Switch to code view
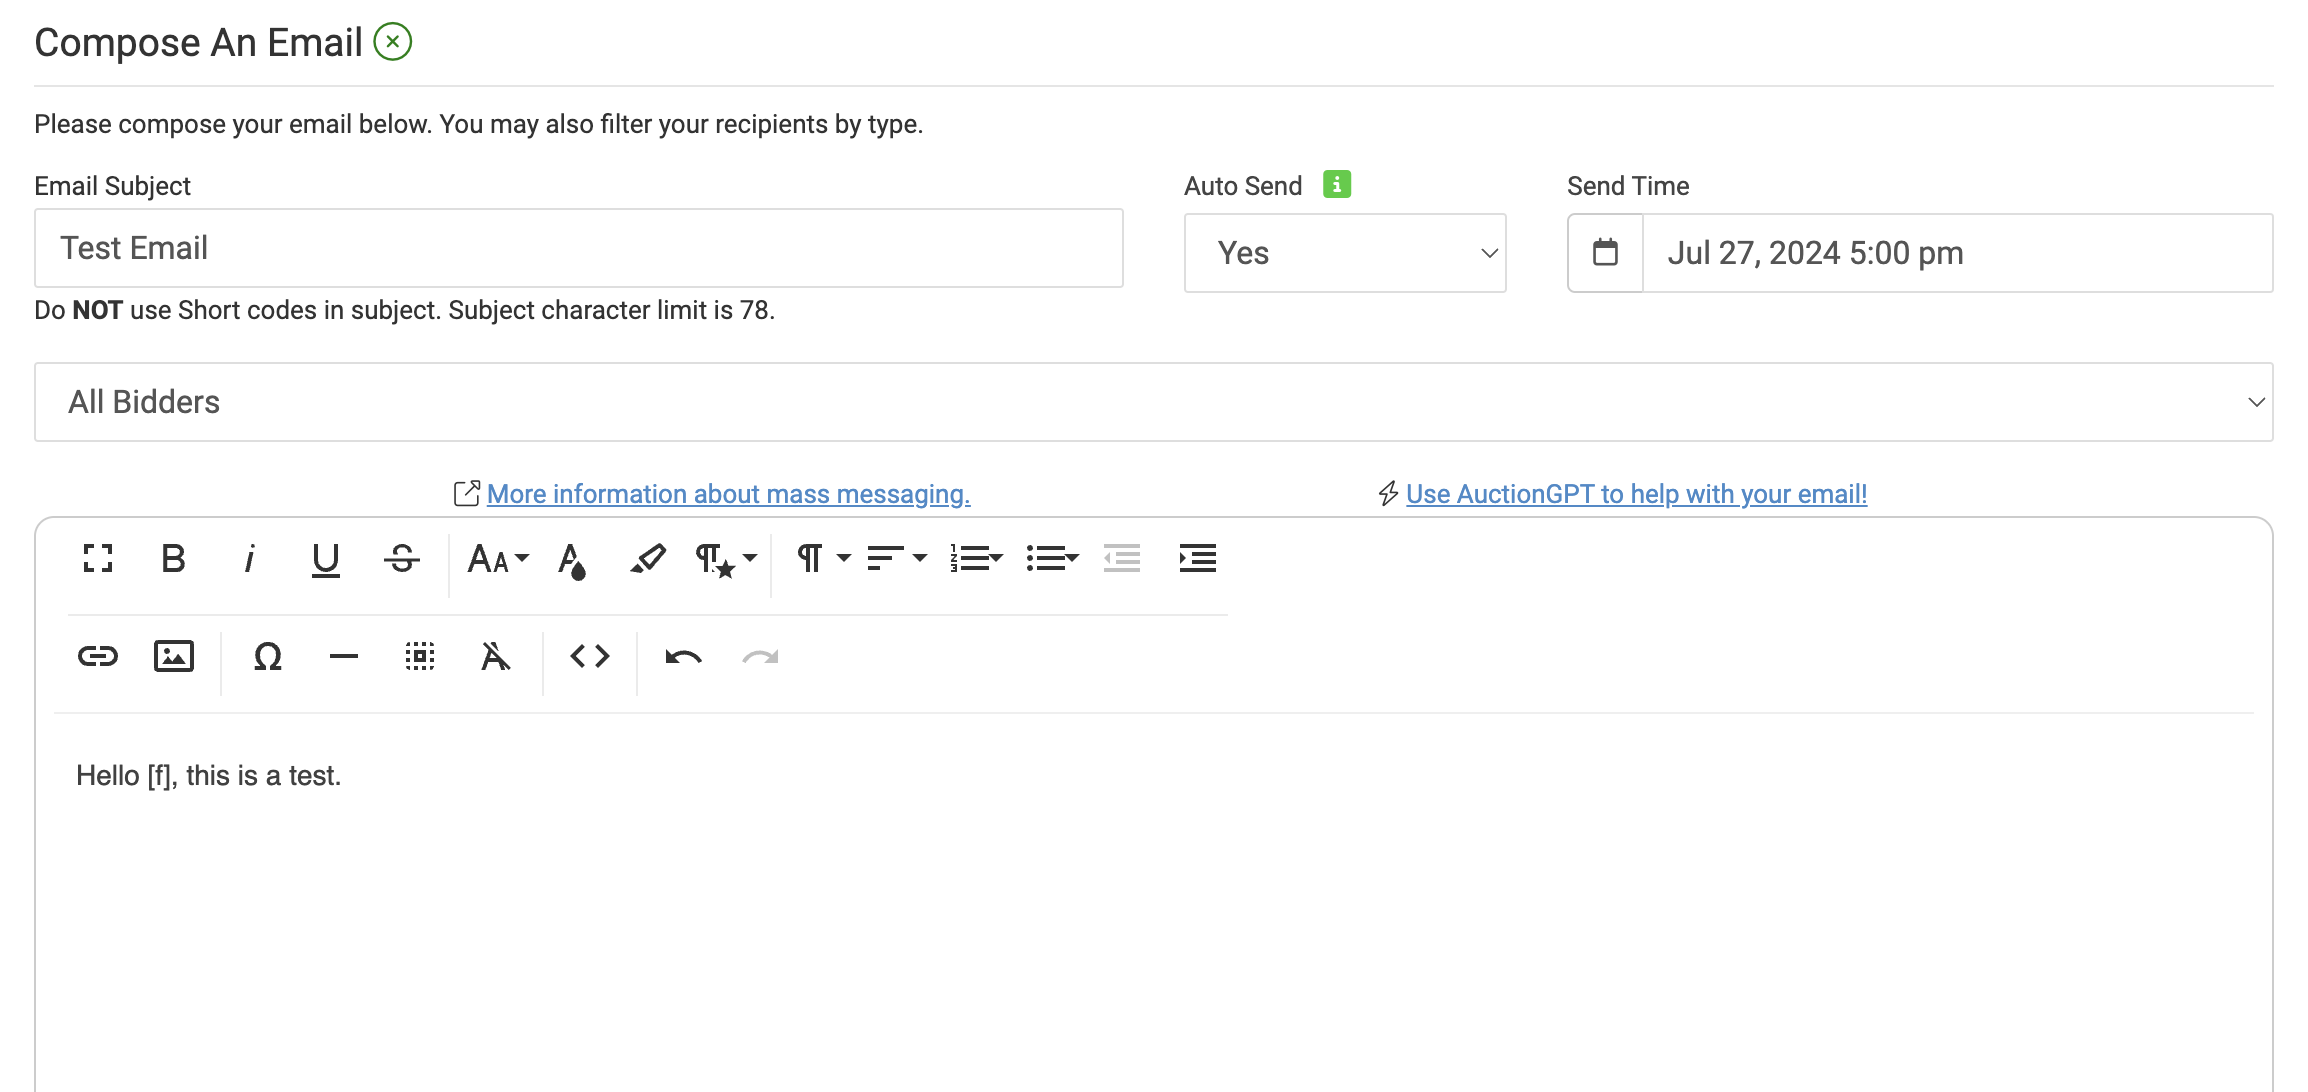Screen dimensions: 2308x1092 click(590, 656)
